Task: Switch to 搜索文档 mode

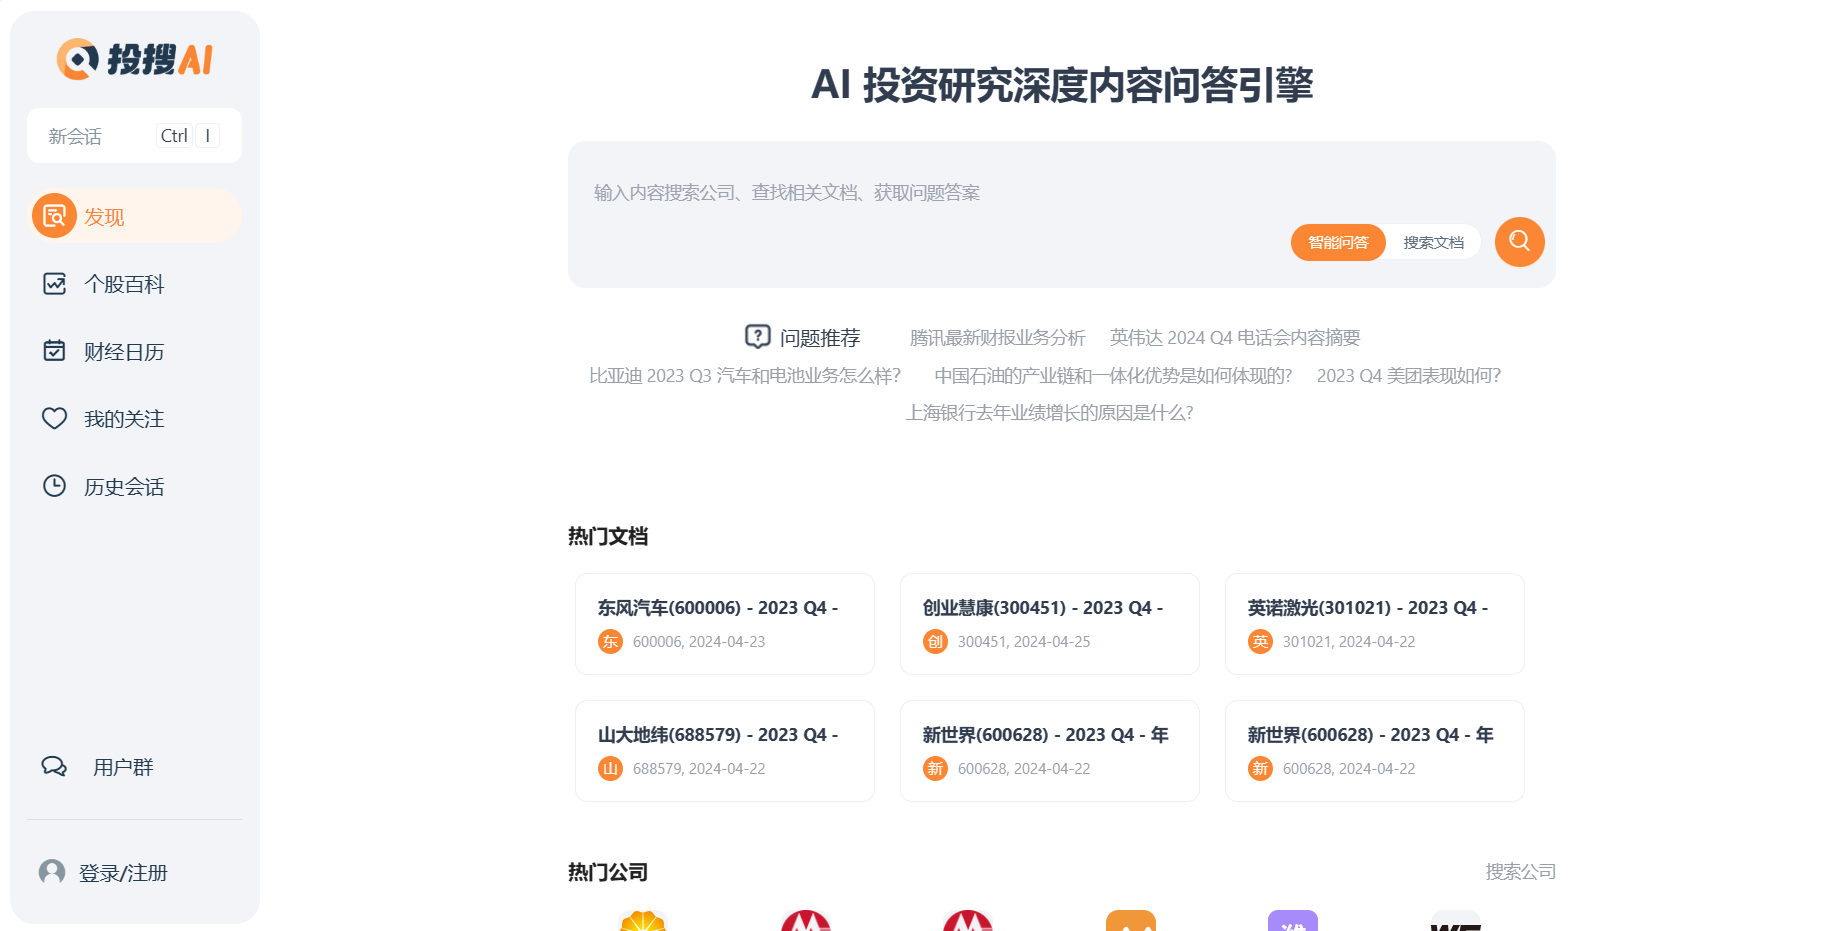Action: tap(1432, 242)
